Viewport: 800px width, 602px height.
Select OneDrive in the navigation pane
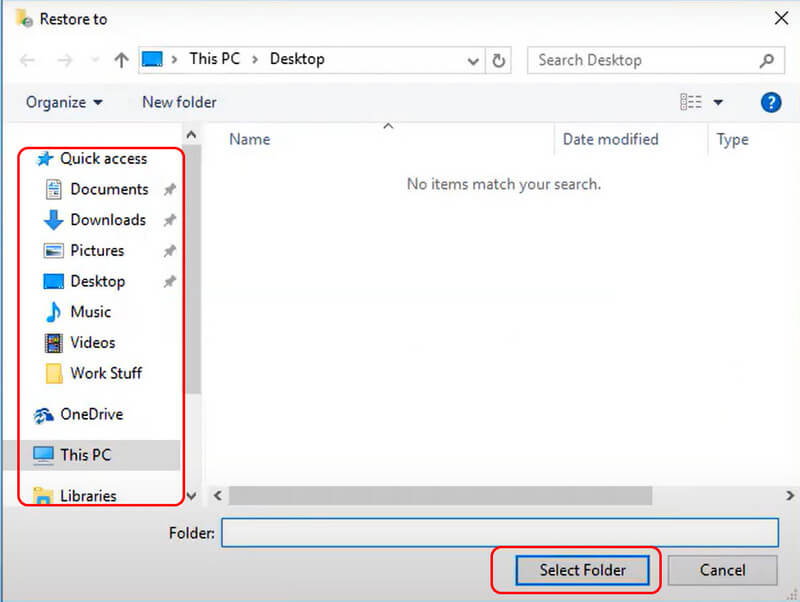click(x=91, y=414)
